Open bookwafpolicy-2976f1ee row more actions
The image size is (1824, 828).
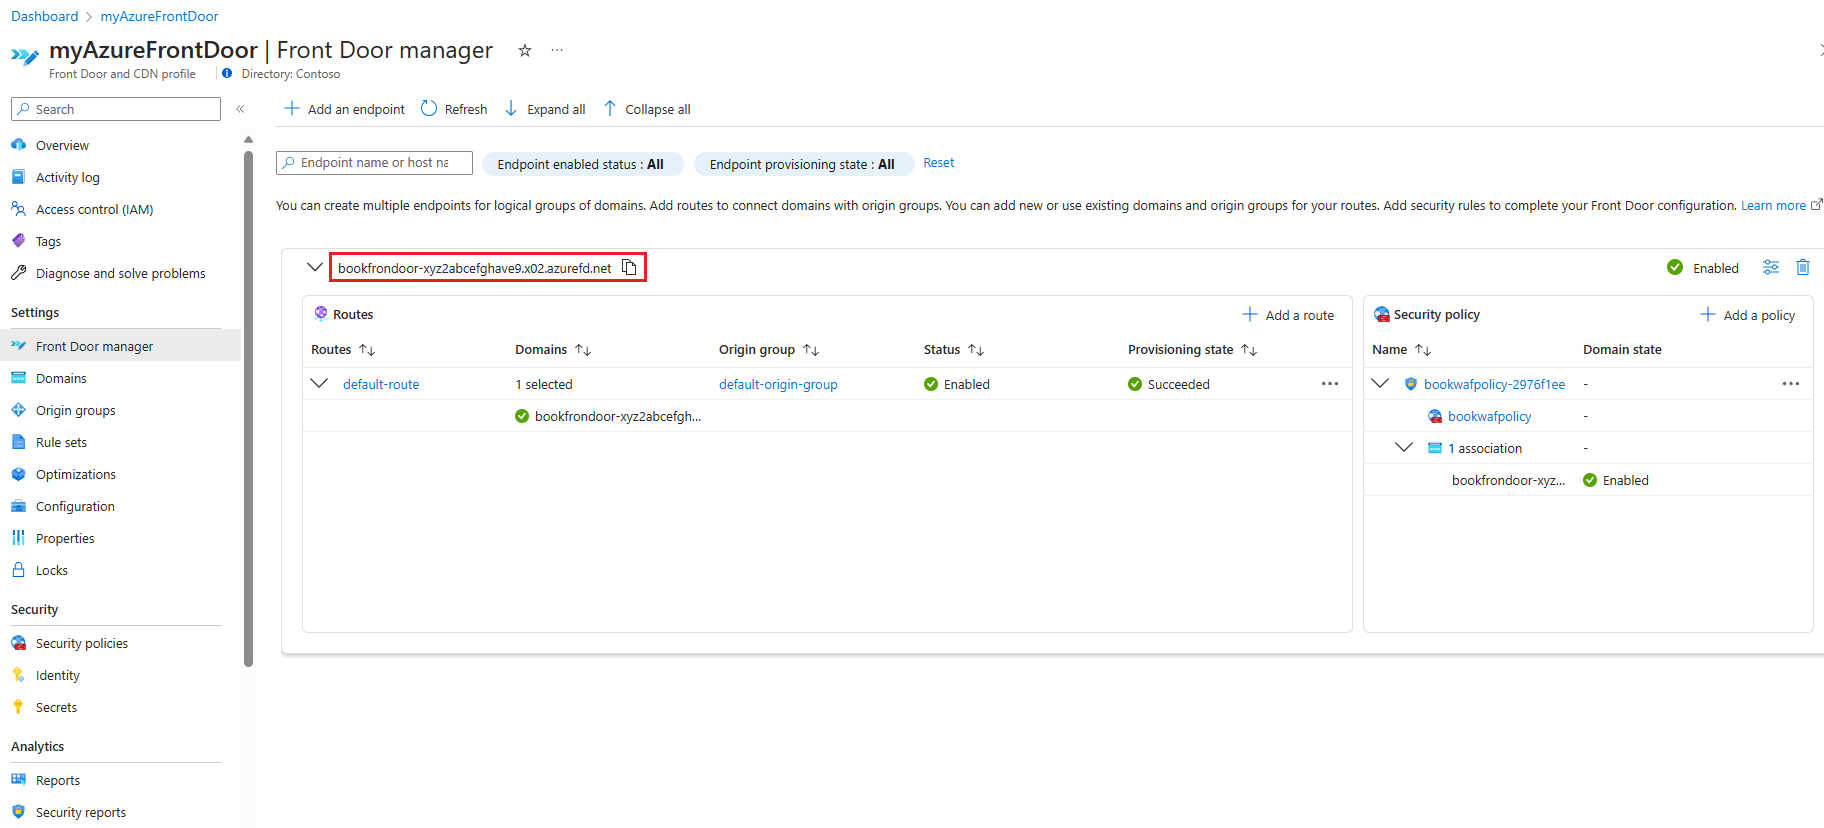1791,384
